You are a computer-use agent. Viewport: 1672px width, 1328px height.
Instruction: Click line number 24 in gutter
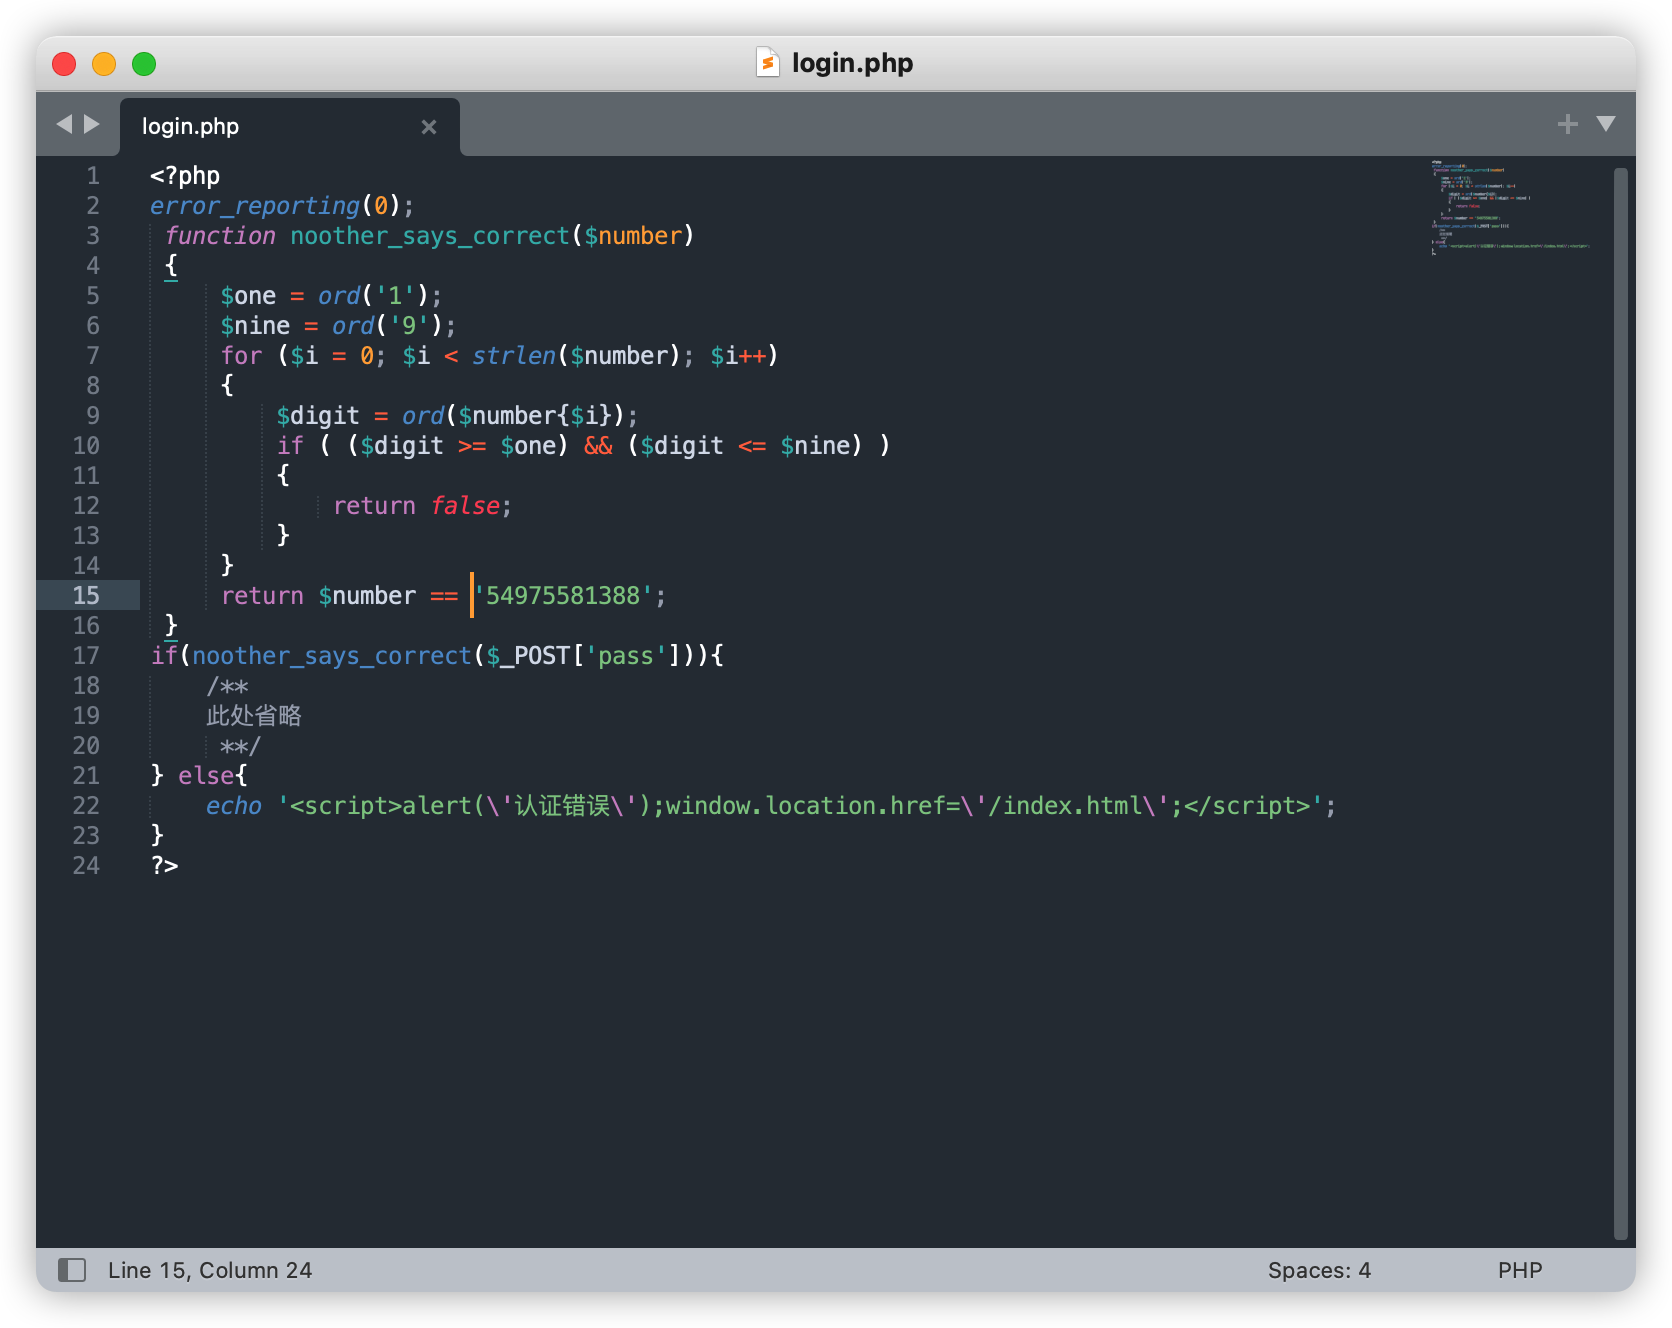[86, 865]
